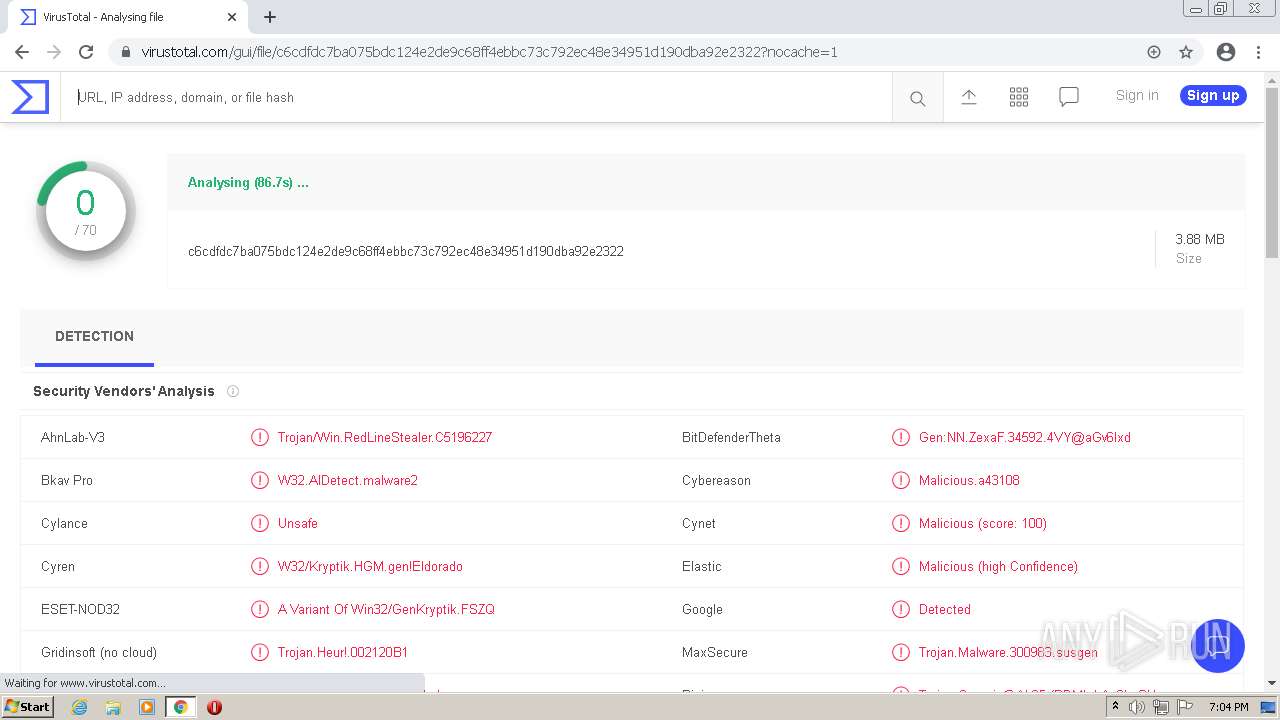
Task: Click the AhnLab-V3 detection alert icon
Action: pyautogui.click(x=260, y=437)
